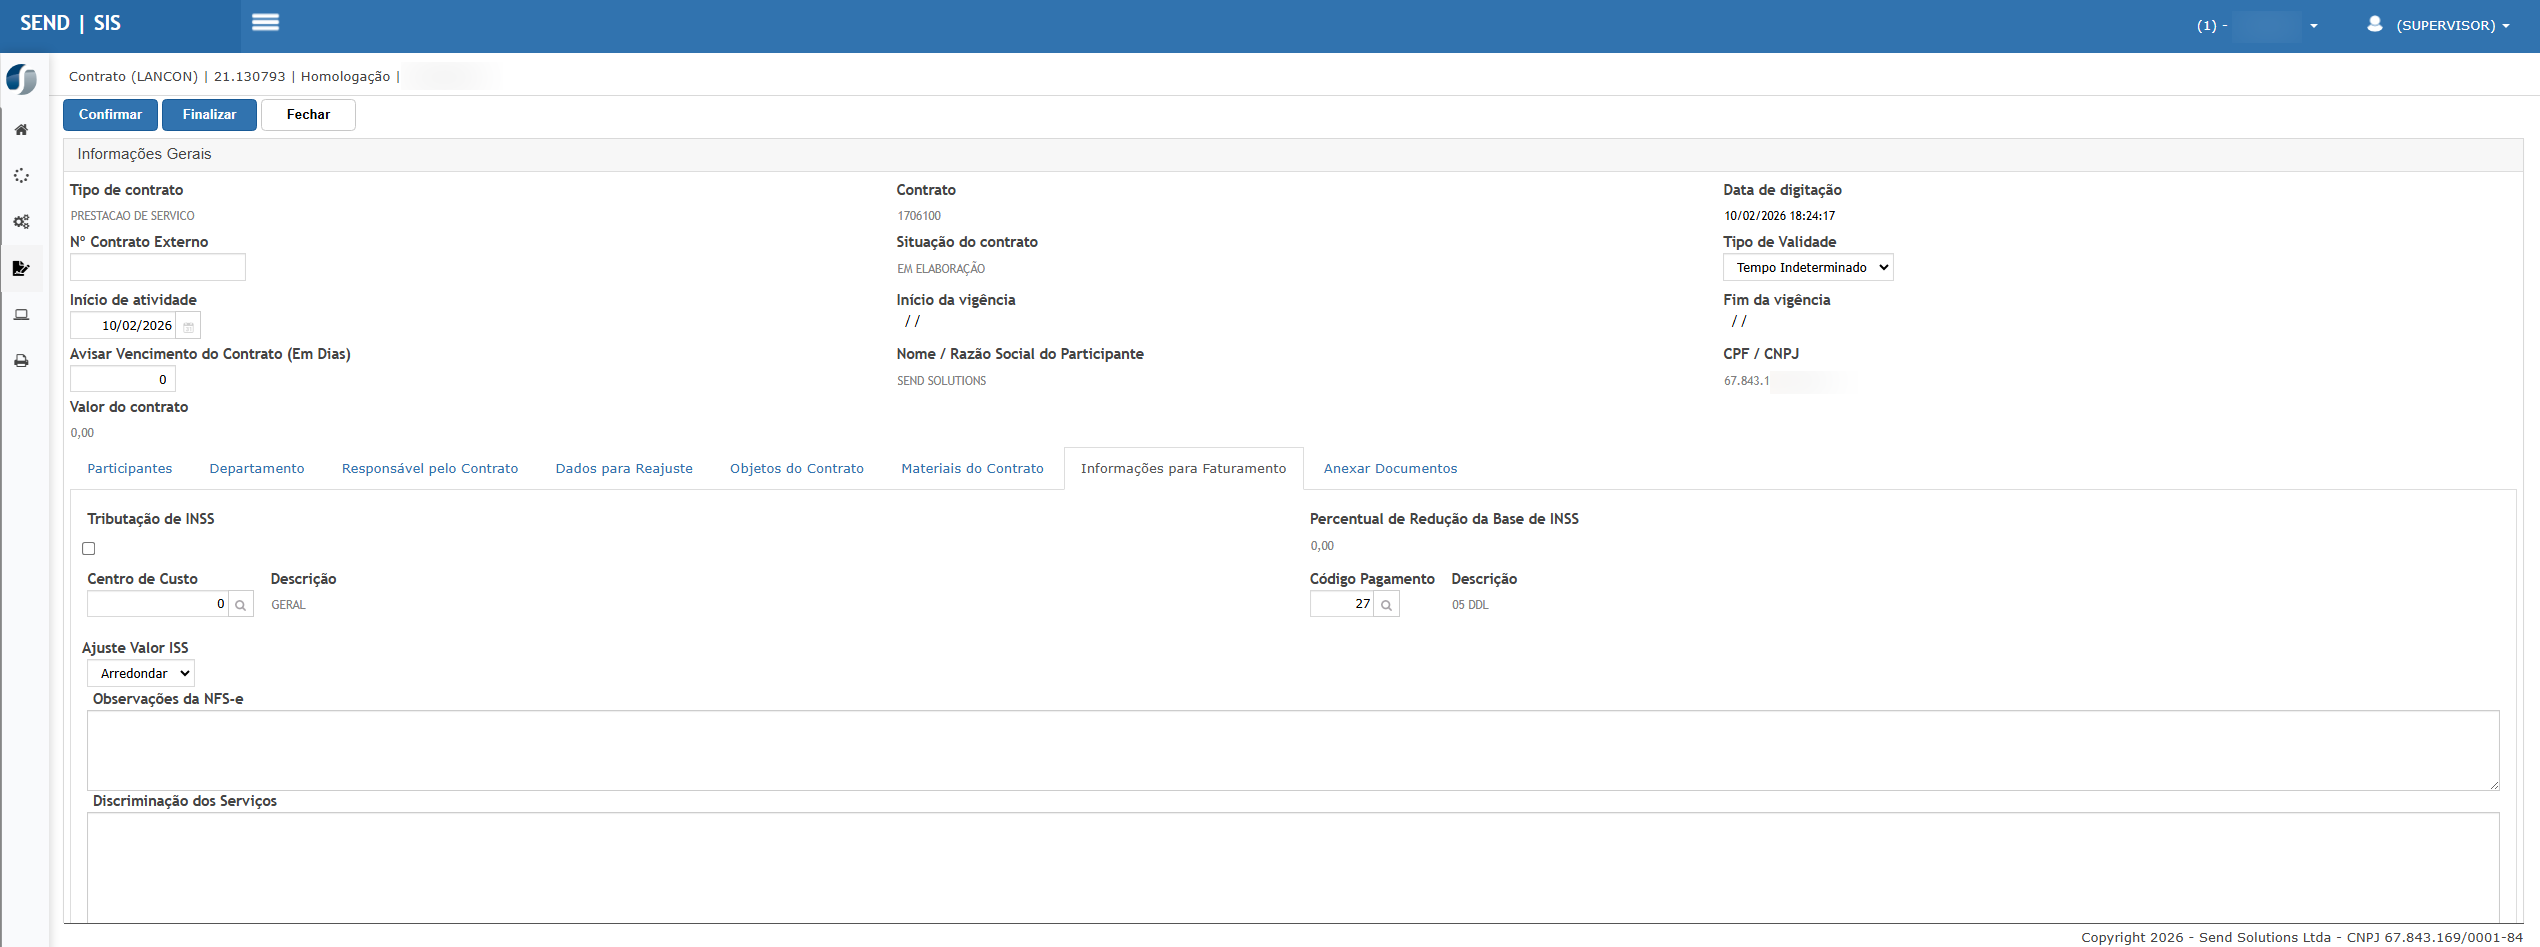Click in the Observações da NFS-e text area
This screenshot has width=2540, height=947.
click(1292, 750)
